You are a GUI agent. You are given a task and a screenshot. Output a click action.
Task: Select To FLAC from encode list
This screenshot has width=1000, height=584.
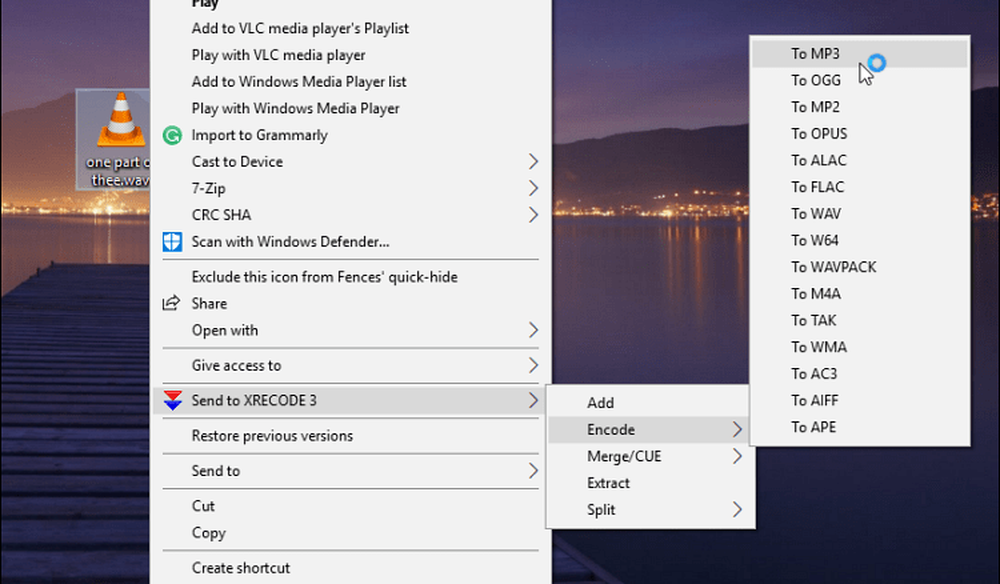click(x=817, y=187)
